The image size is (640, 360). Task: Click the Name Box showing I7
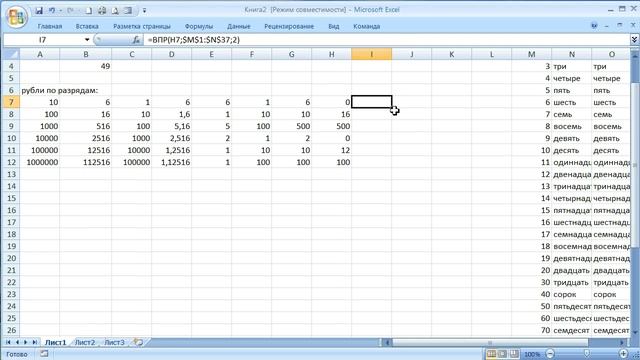(x=42, y=40)
